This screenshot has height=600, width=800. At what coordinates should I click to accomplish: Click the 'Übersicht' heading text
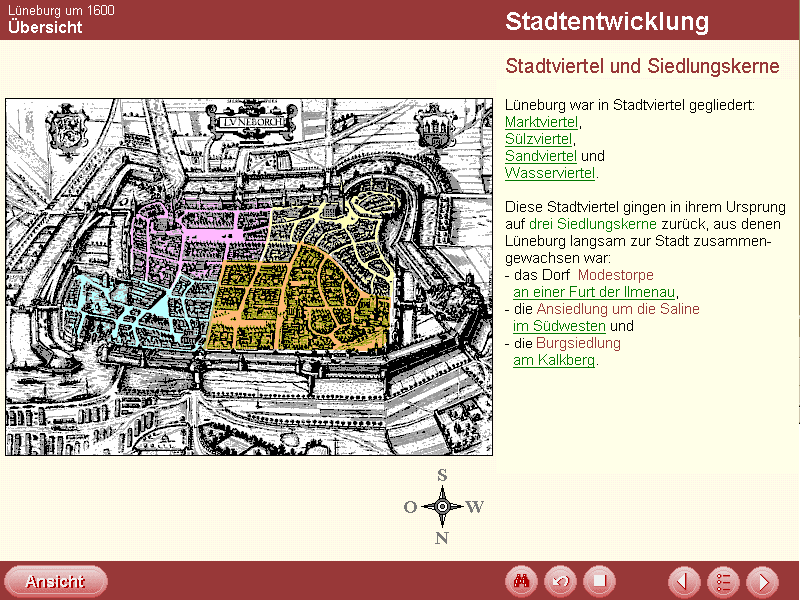coord(45,27)
